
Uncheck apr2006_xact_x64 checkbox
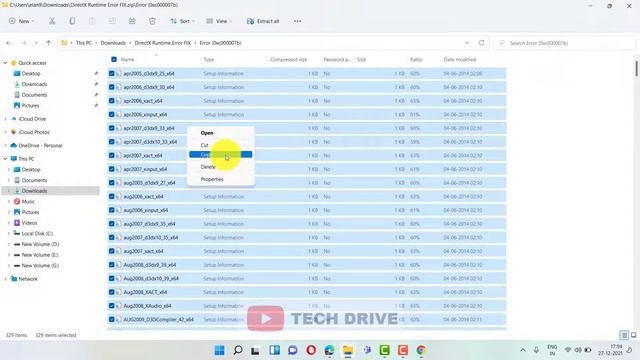coord(111,101)
